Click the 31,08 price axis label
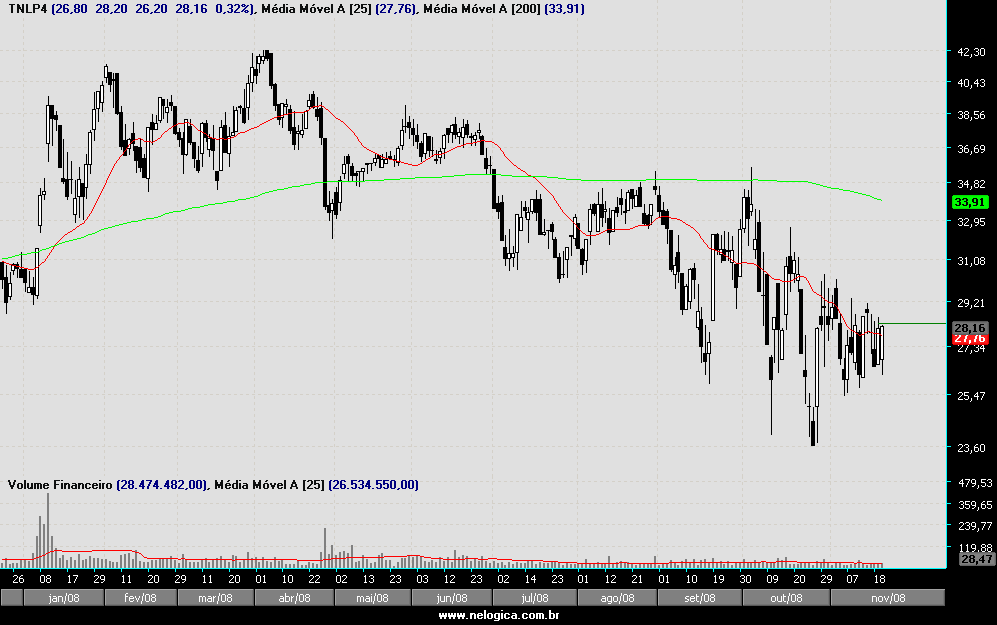 pyautogui.click(x=971, y=261)
